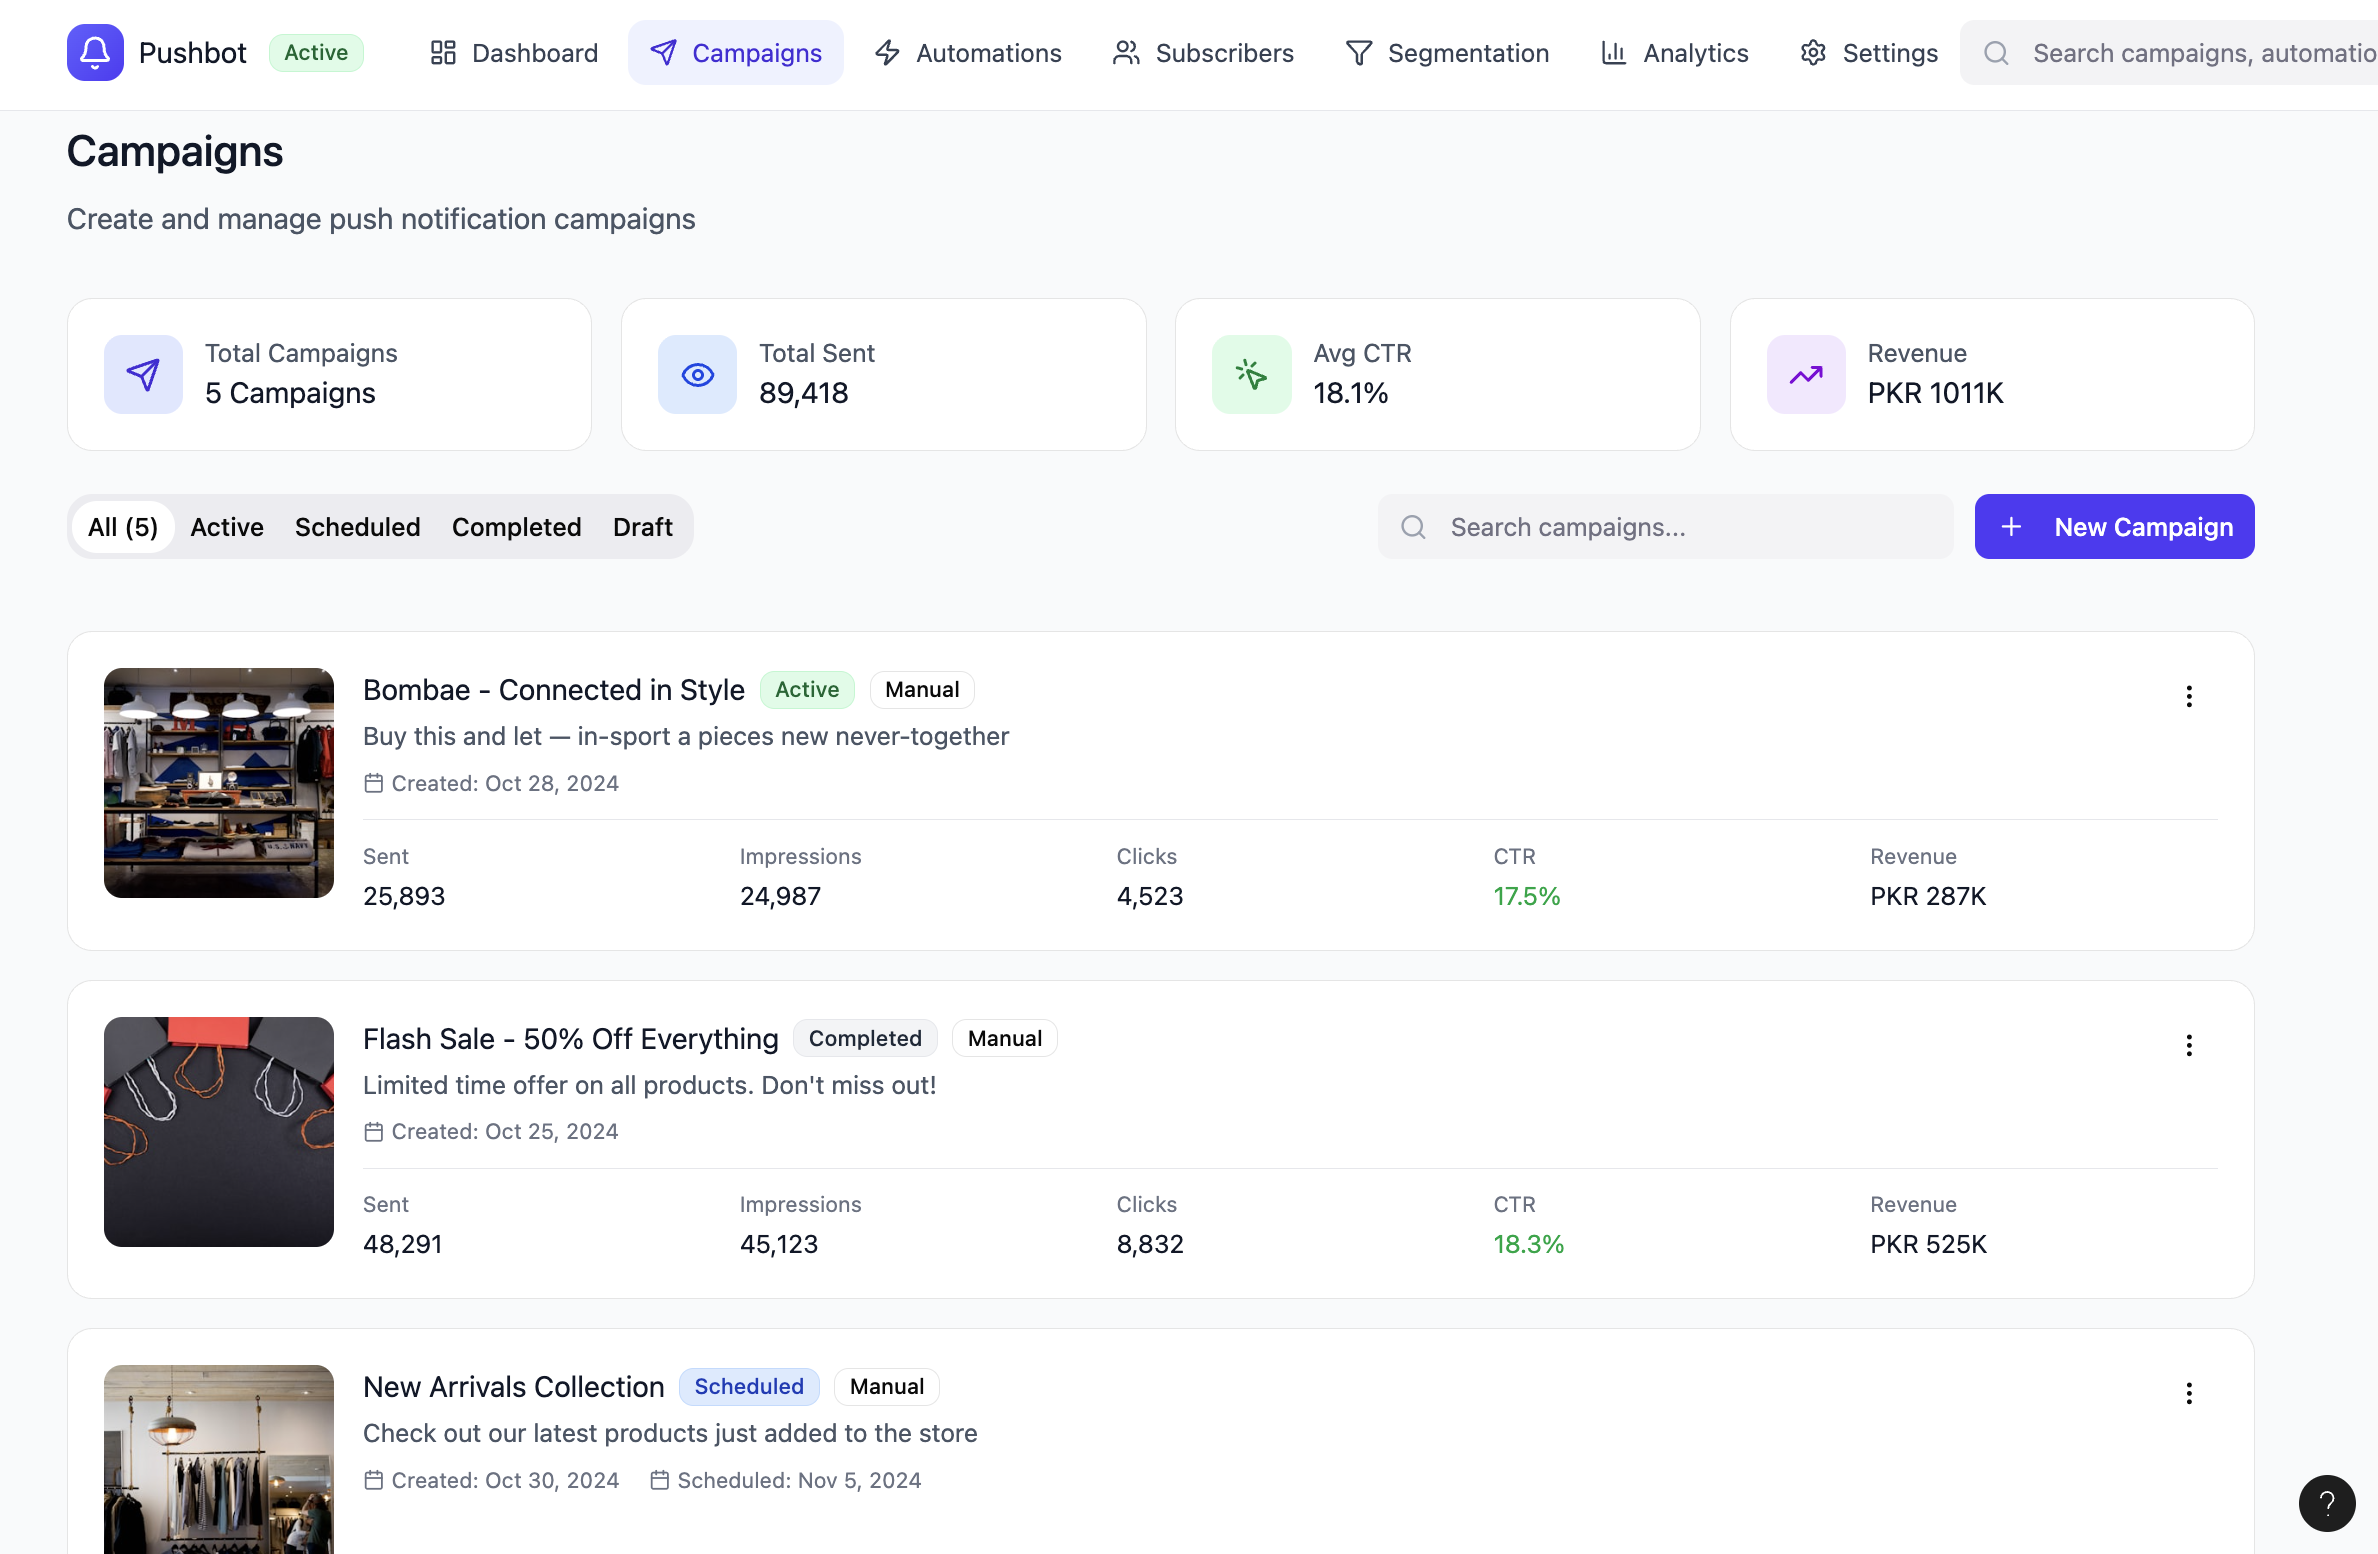Click the Segmentation funnel nav icon
Viewport: 2378px width, 1554px height.
click(1358, 53)
